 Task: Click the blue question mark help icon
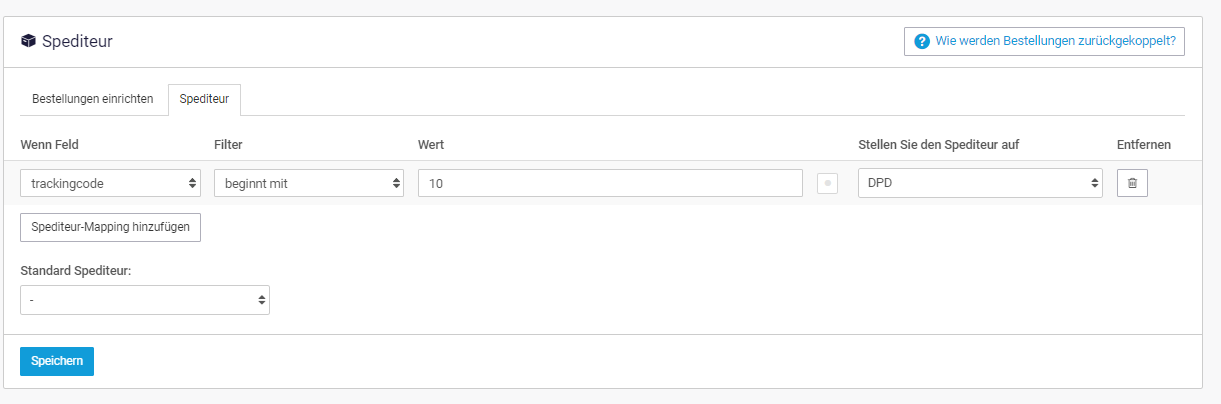[922, 41]
